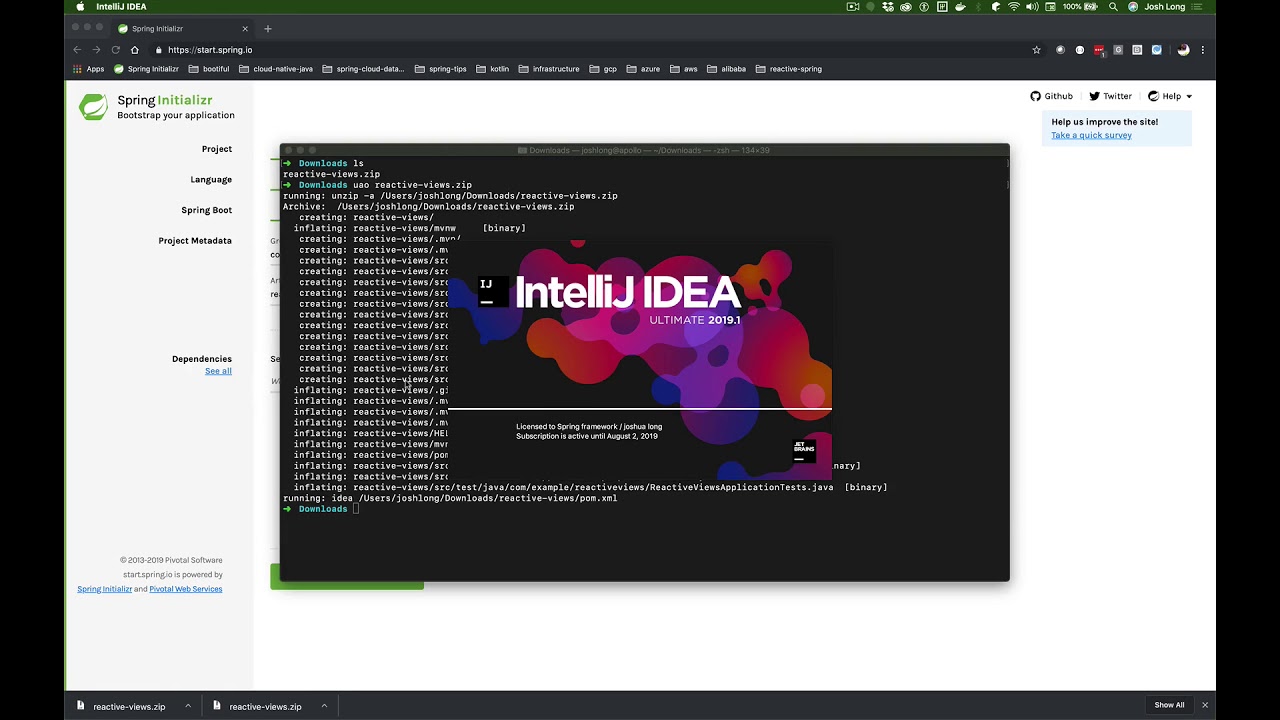Close the Chrome downloads bar
This screenshot has height=720, width=1280.
[1205, 705]
